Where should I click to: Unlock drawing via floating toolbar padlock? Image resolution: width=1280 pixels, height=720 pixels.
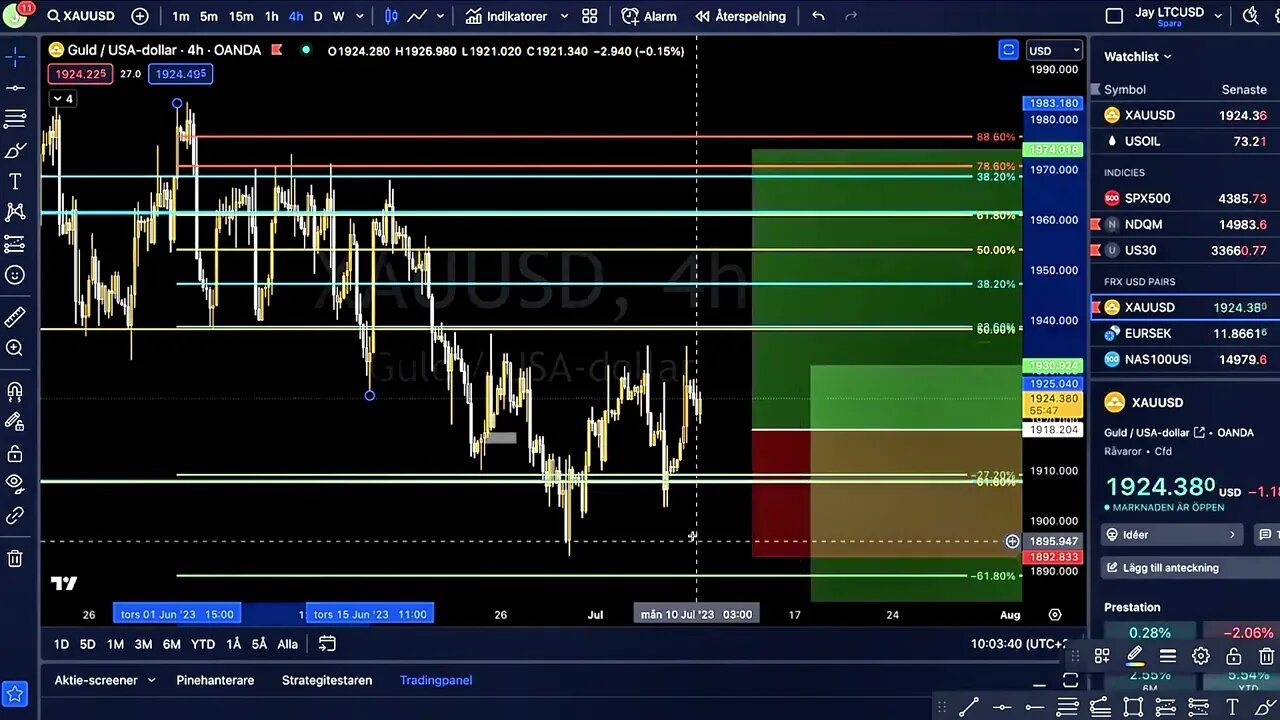1234,656
